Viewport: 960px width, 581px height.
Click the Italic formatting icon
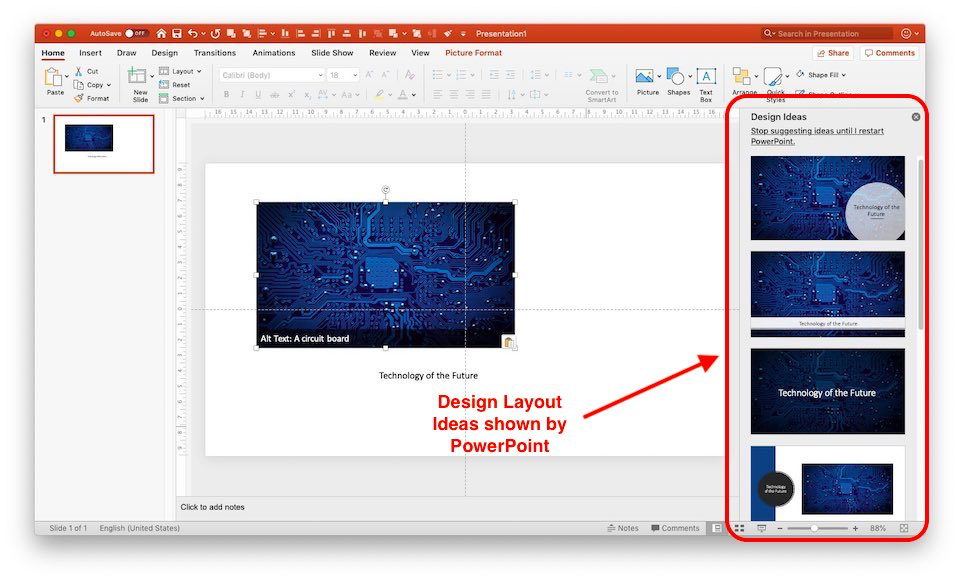coord(242,94)
